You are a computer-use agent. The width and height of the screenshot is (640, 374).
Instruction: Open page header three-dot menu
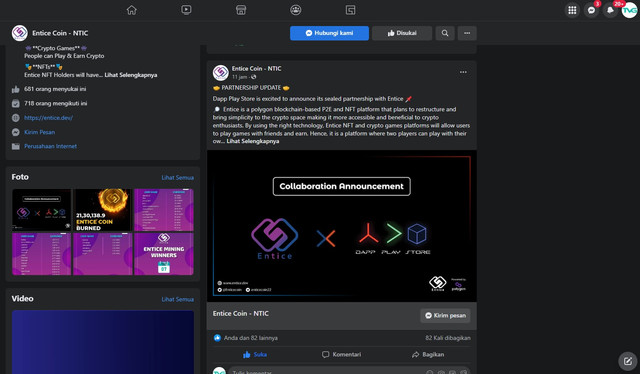pos(467,33)
